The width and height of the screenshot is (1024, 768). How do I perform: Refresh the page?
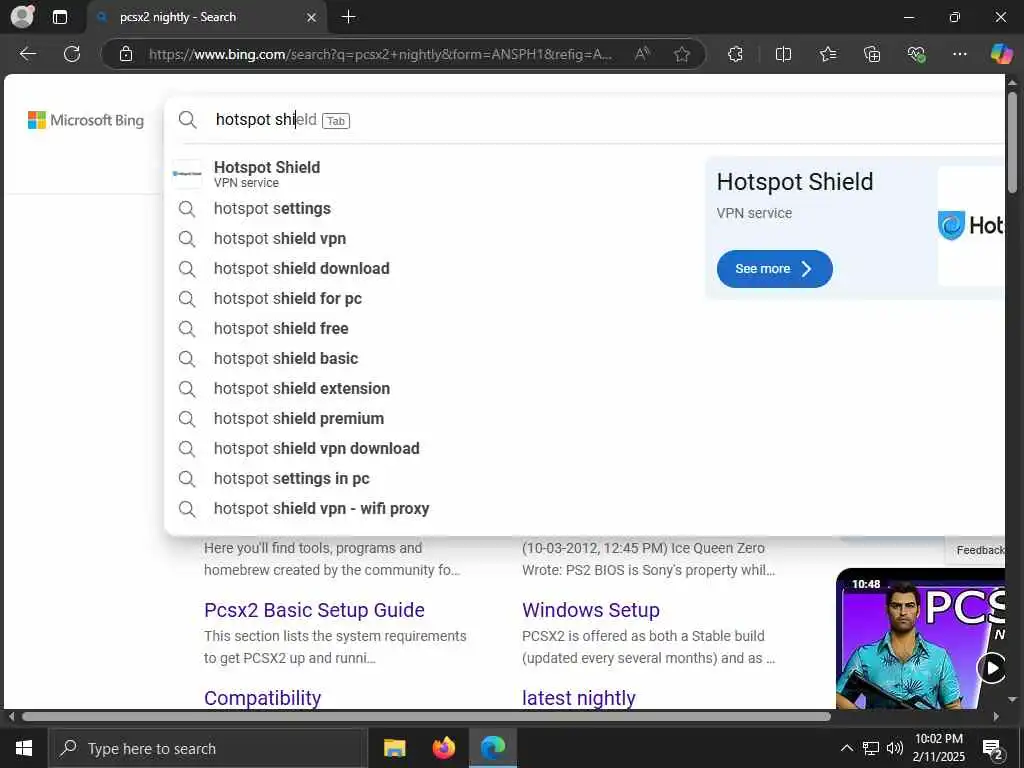point(72,54)
